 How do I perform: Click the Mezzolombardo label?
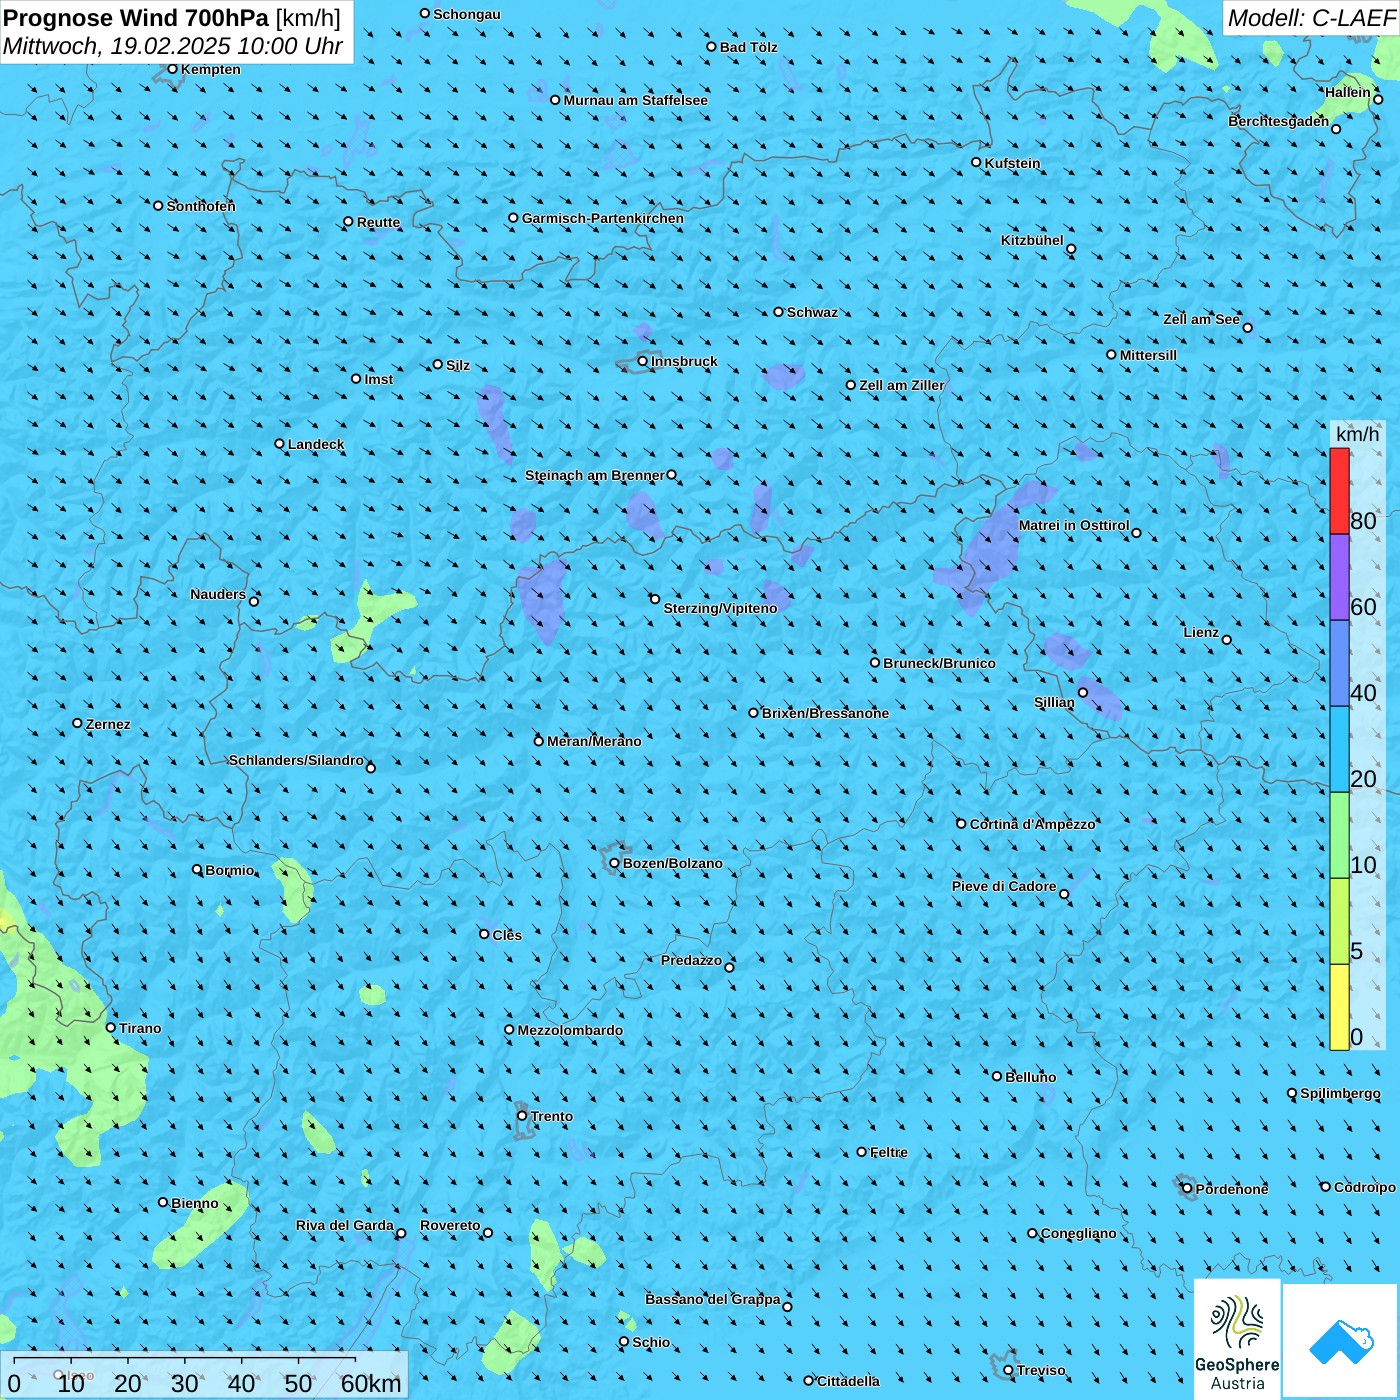pyautogui.click(x=570, y=1030)
